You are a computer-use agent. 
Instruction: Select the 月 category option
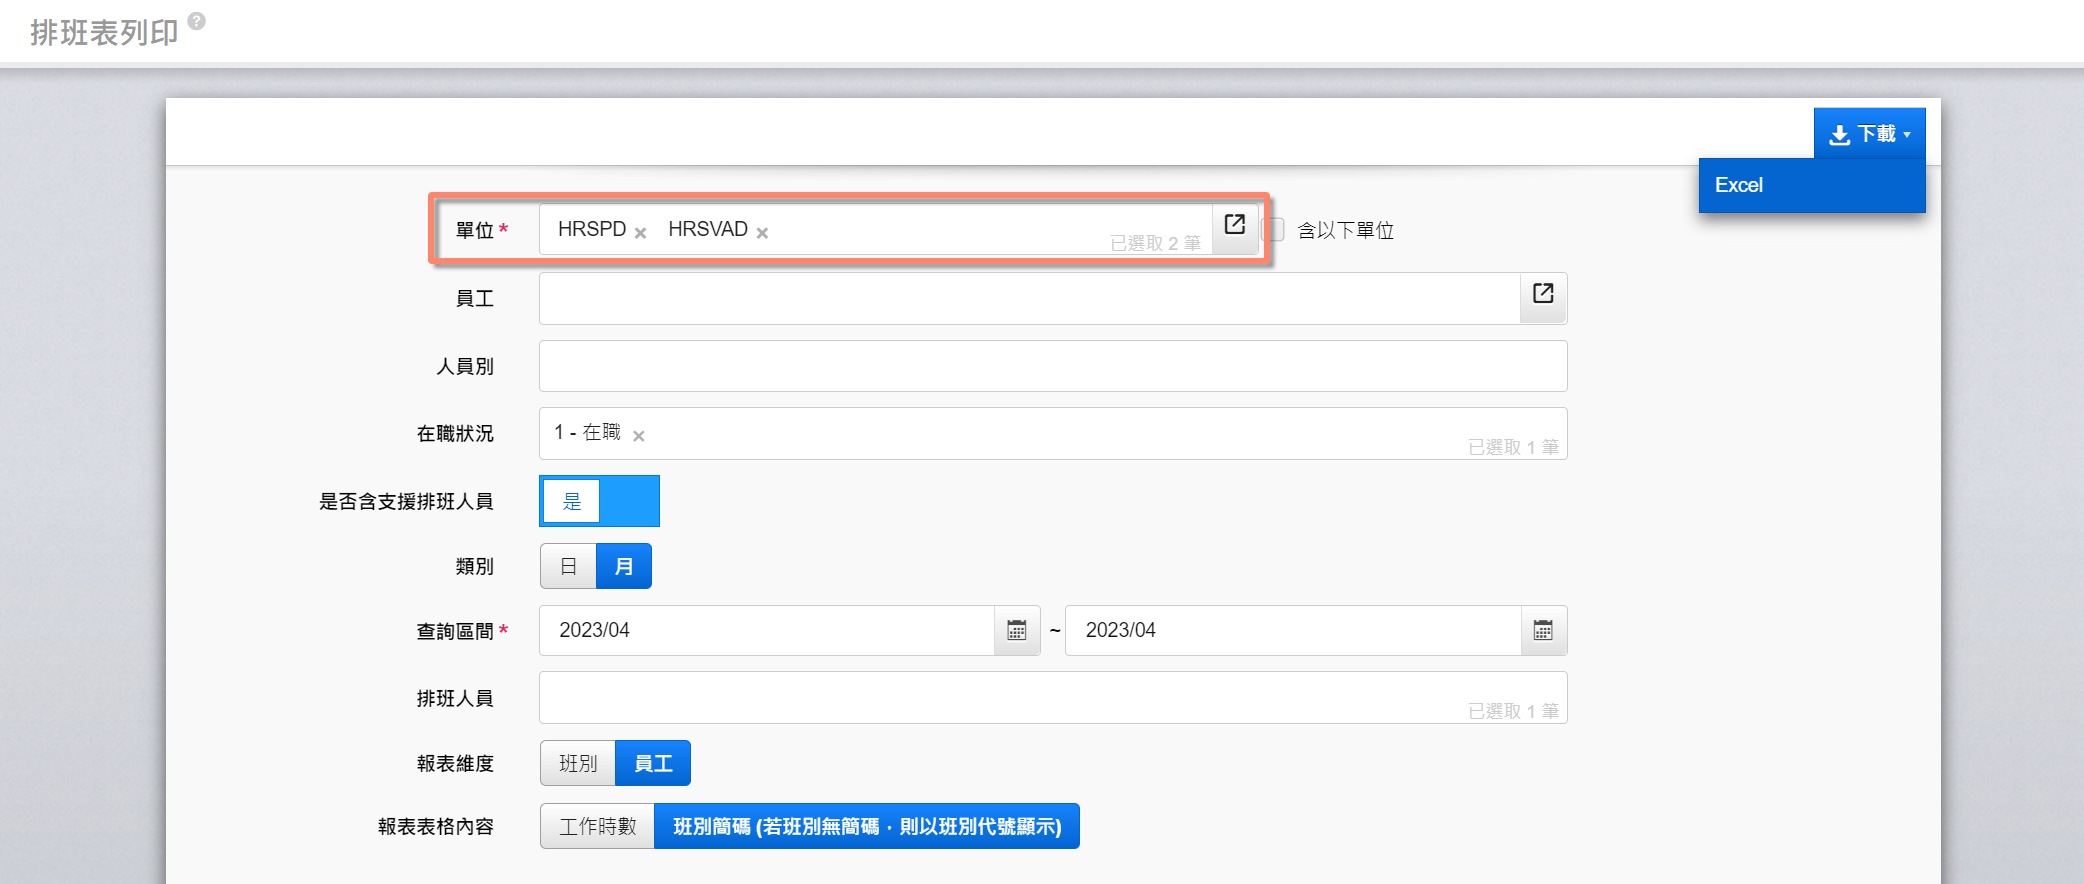[624, 567]
